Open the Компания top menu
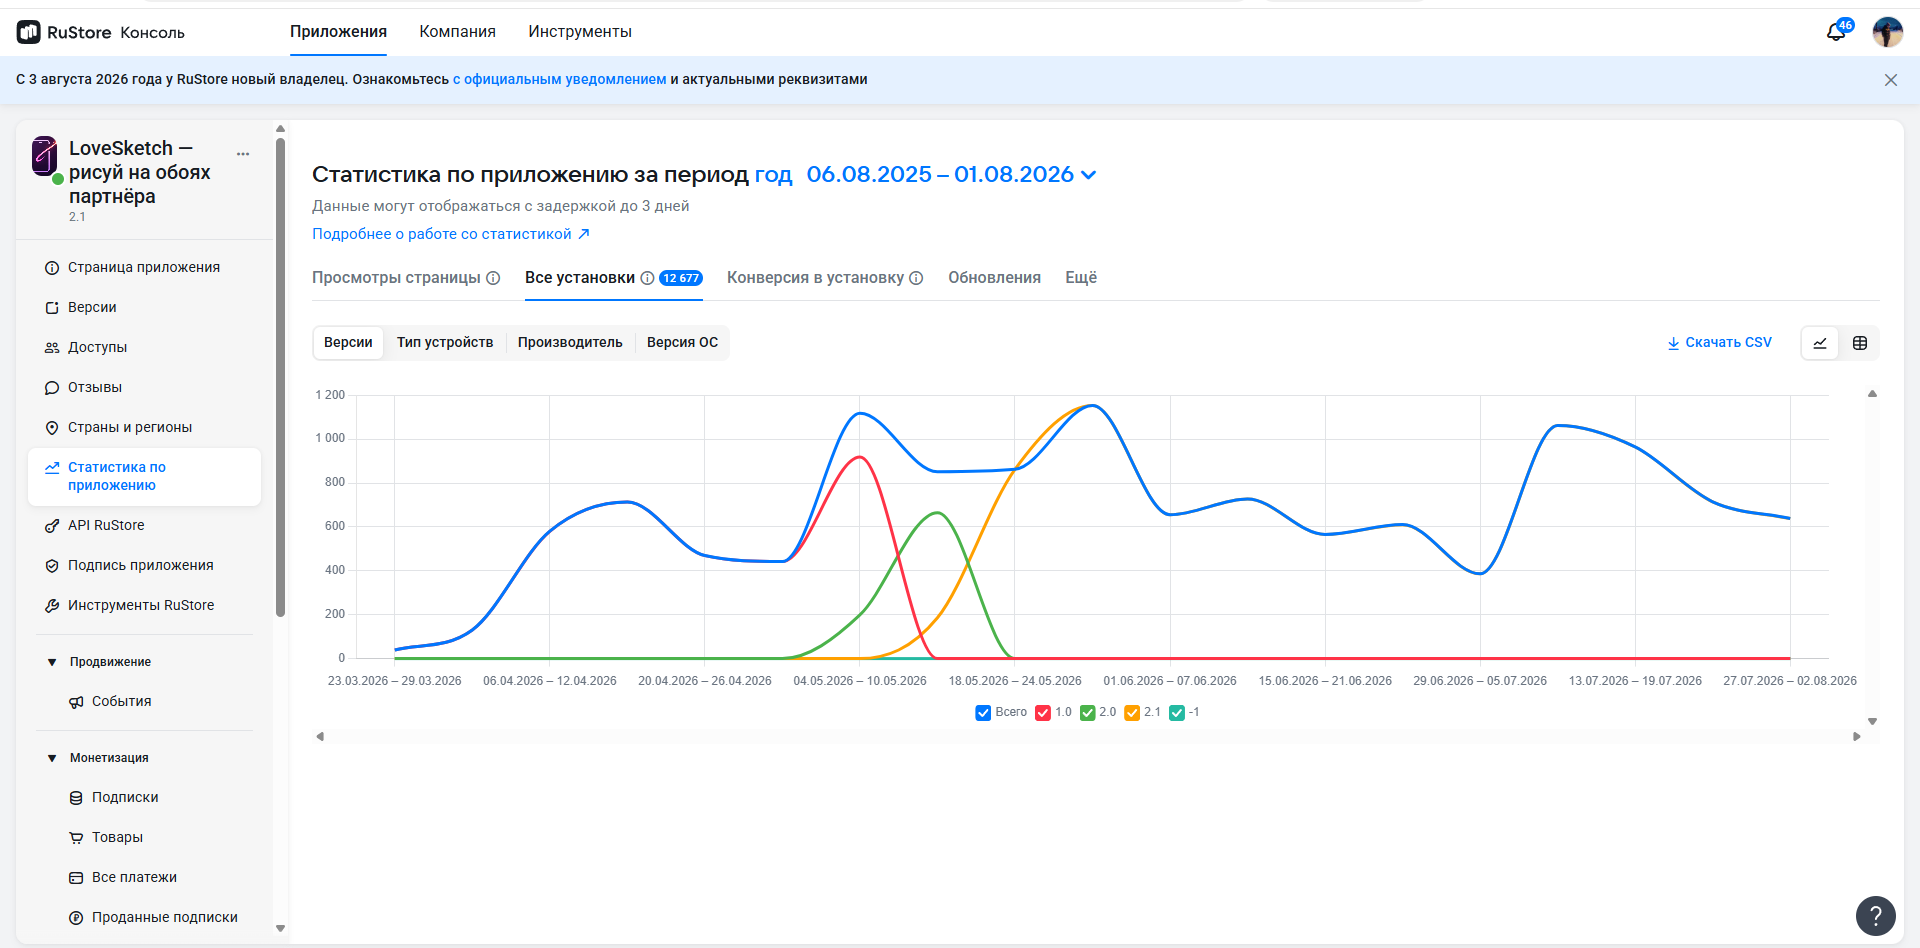The height and width of the screenshot is (948, 1920). coord(457,32)
